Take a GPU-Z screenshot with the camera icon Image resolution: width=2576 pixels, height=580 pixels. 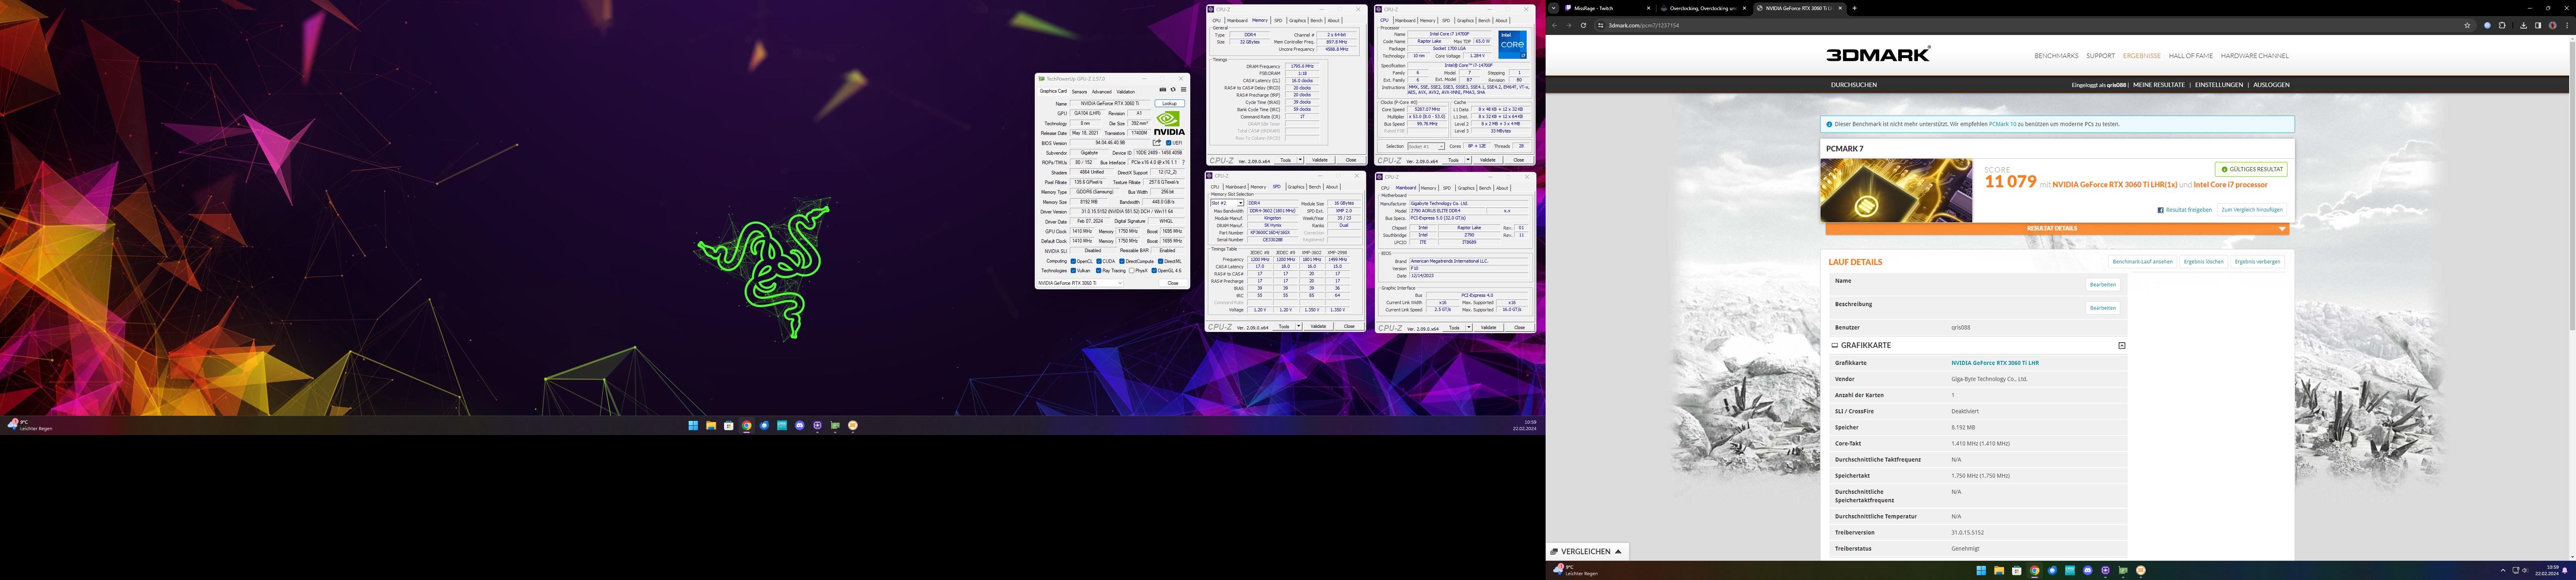1162,90
